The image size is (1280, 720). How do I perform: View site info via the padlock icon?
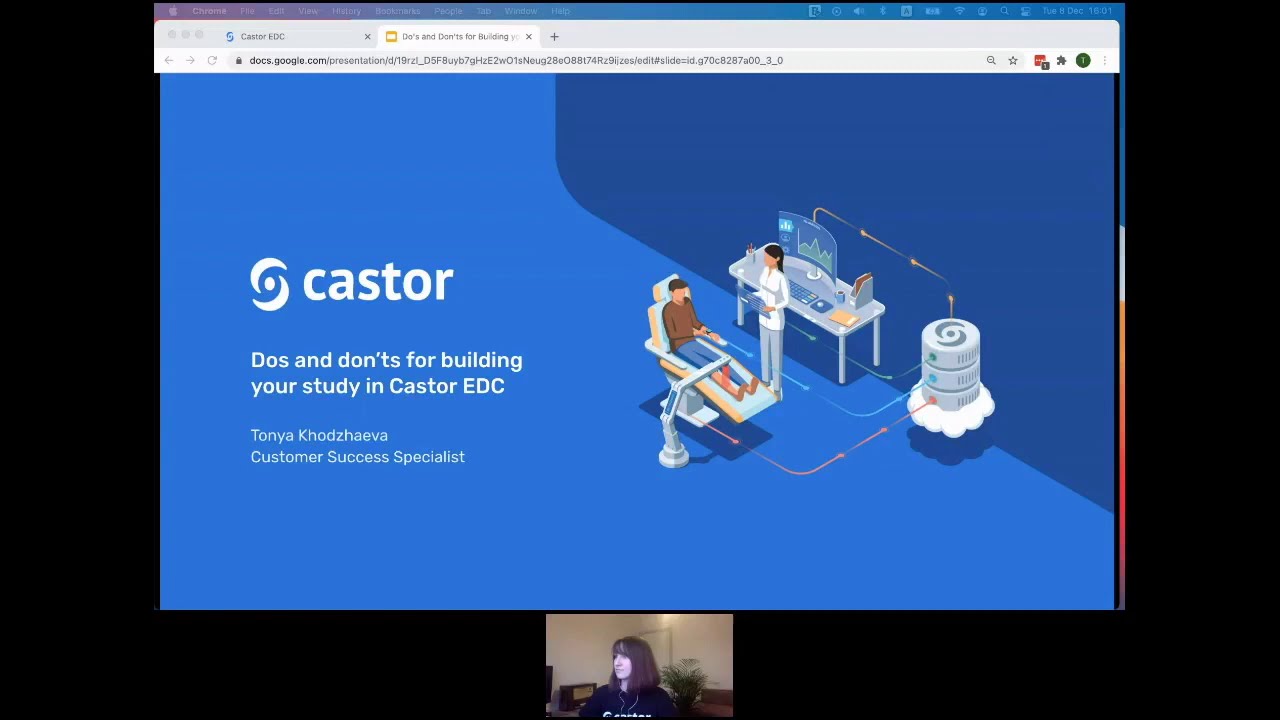pyautogui.click(x=238, y=61)
